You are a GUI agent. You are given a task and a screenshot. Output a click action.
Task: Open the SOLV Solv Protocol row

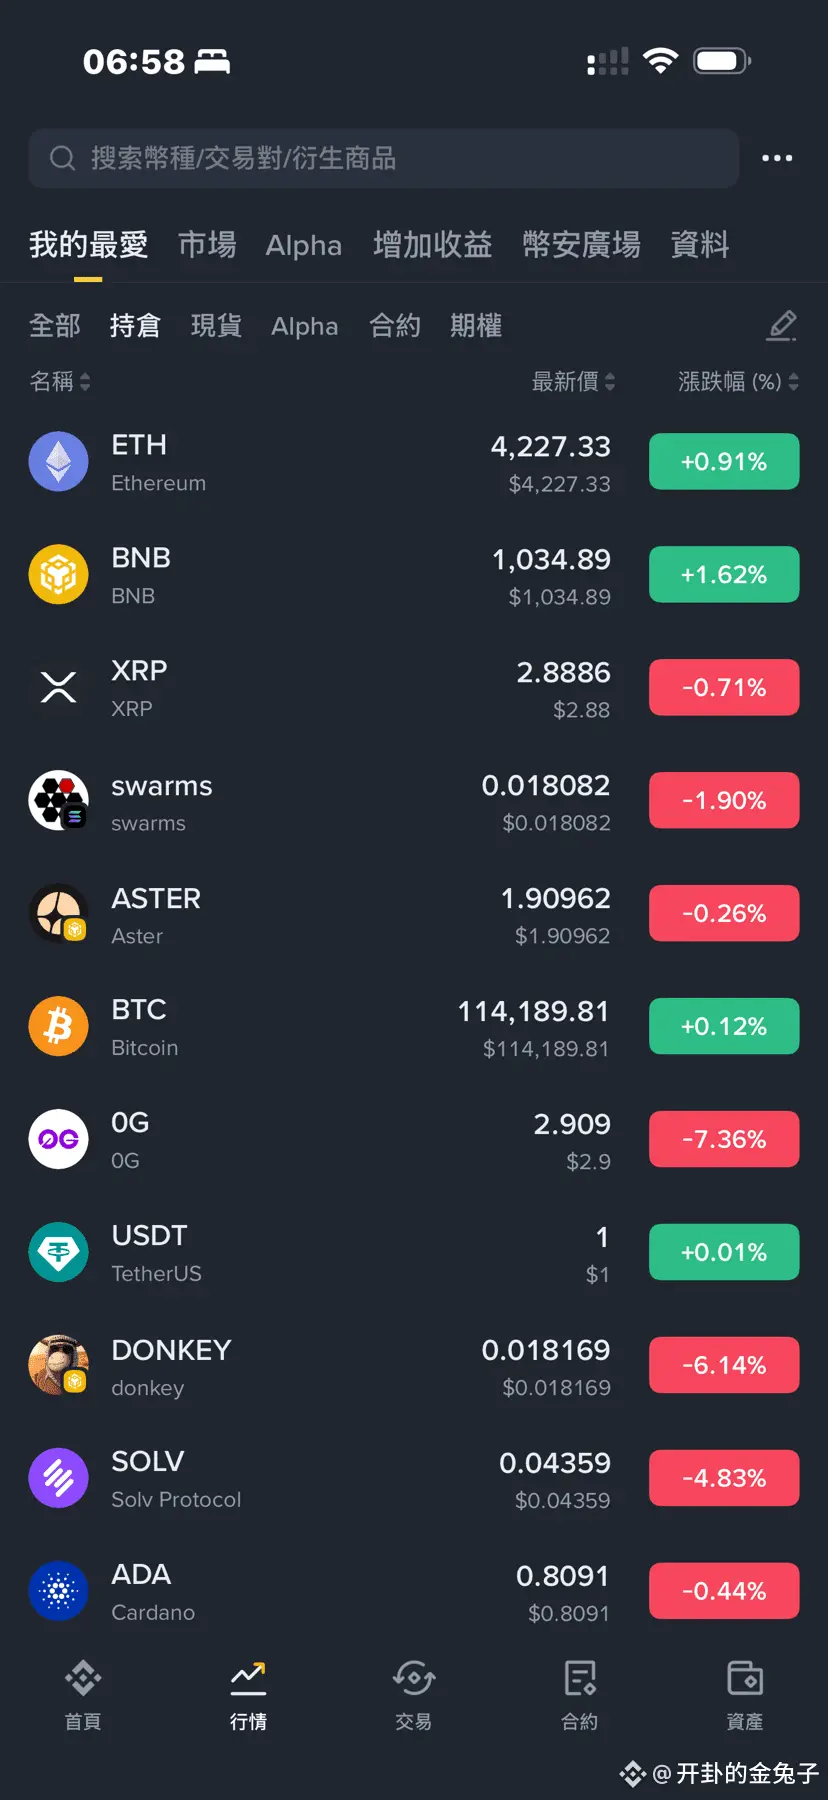point(414,1479)
